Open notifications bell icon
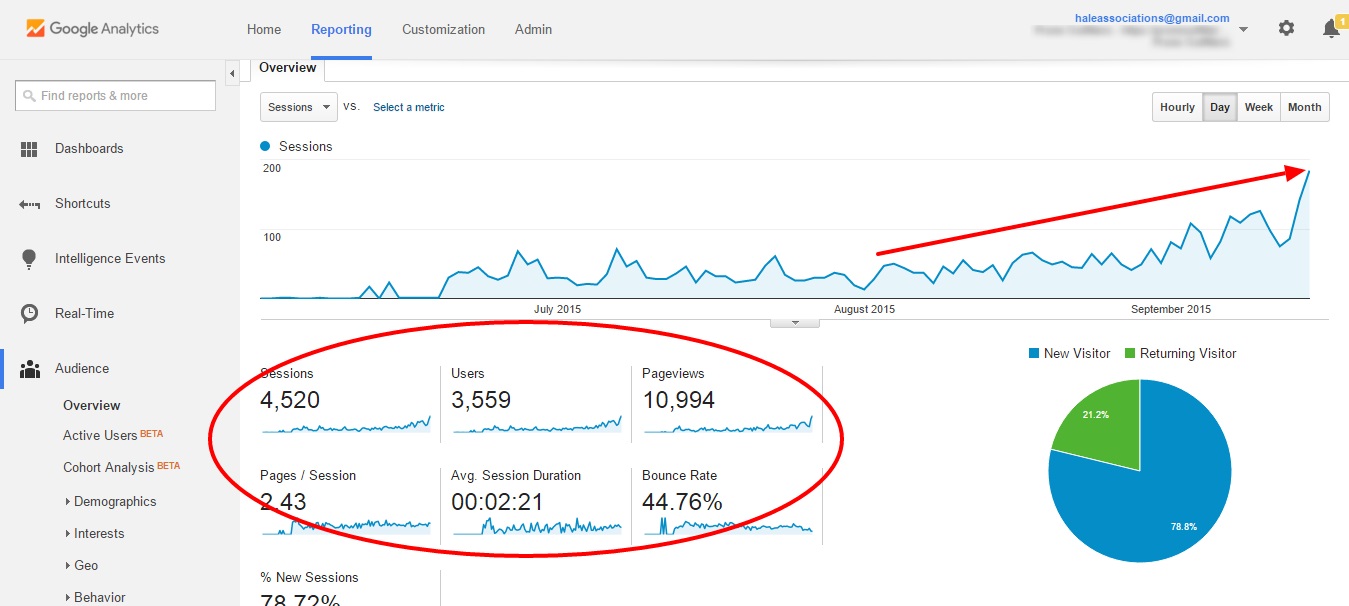Viewport: 1349px width, 606px height. tap(1331, 29)
